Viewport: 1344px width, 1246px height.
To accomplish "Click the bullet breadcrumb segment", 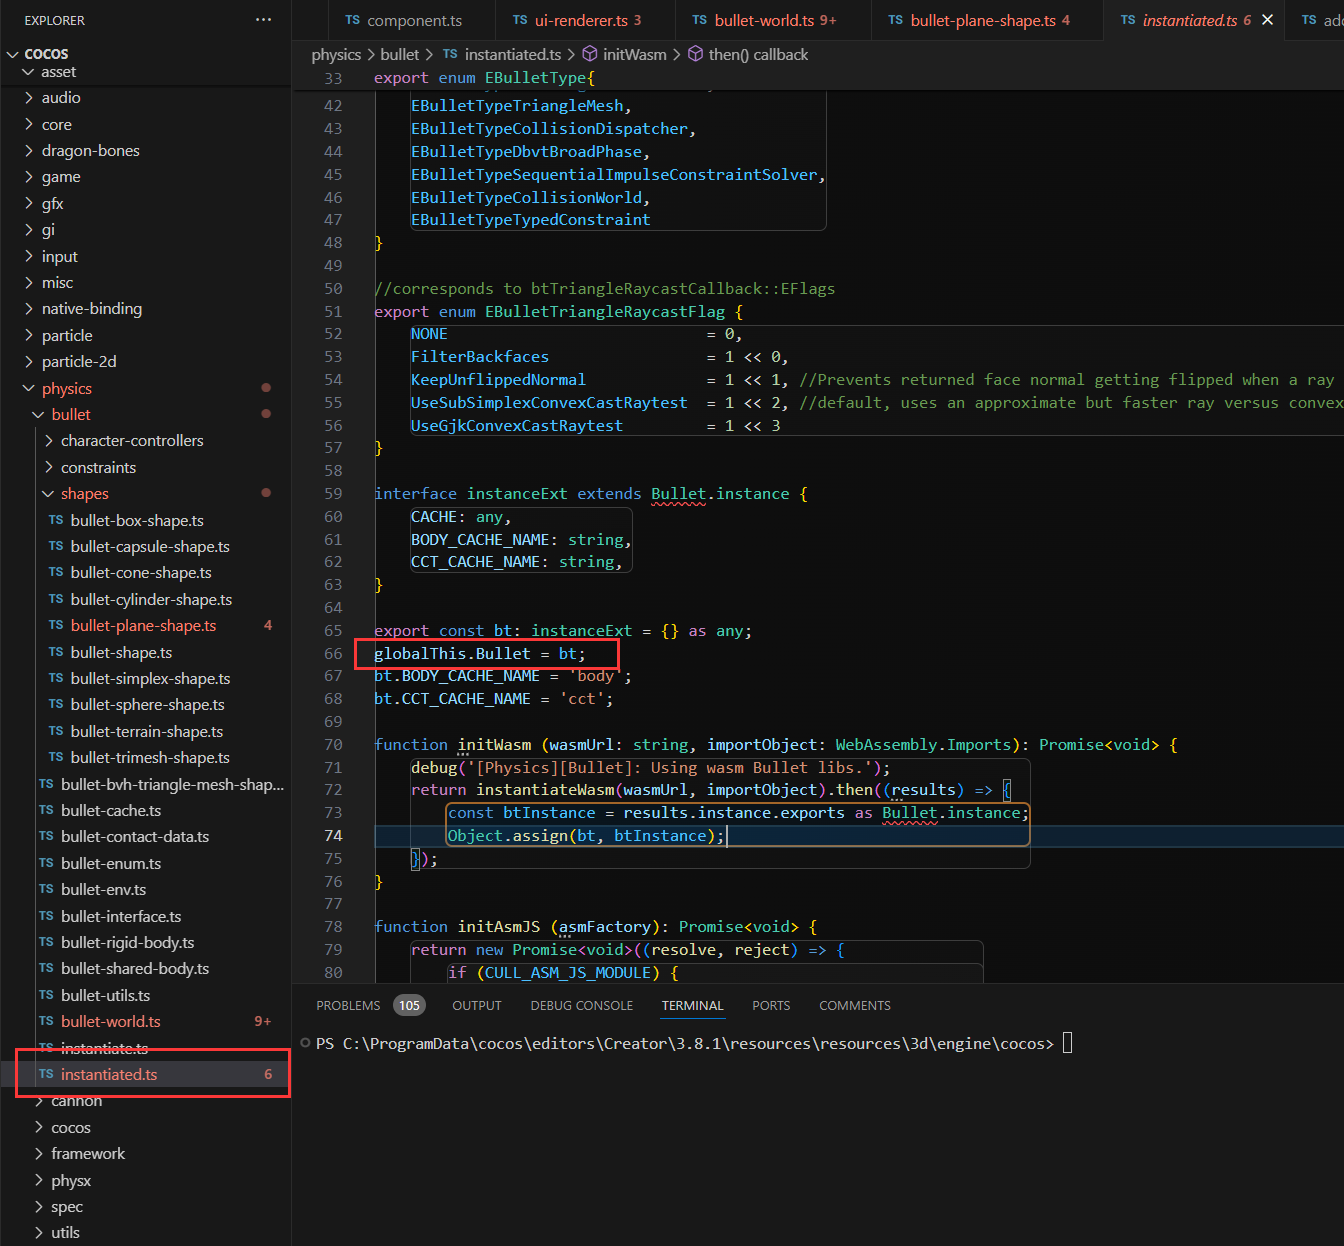I will (x=399, y=54).
